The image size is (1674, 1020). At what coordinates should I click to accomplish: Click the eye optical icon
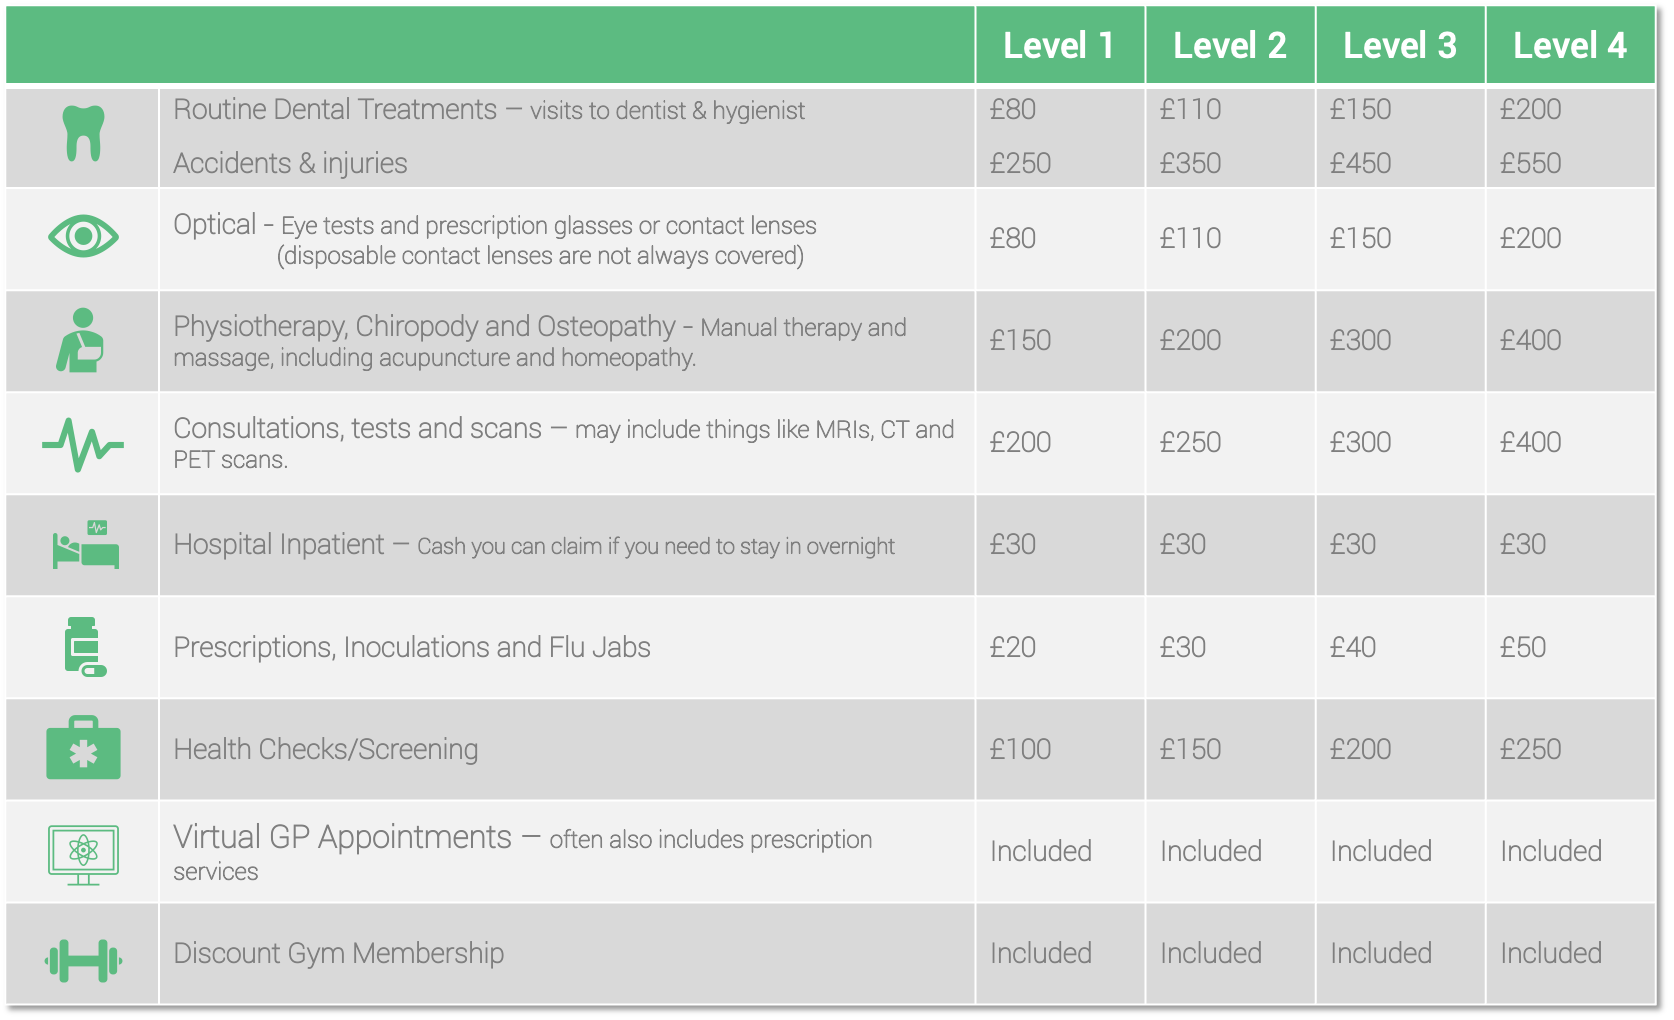83,237
